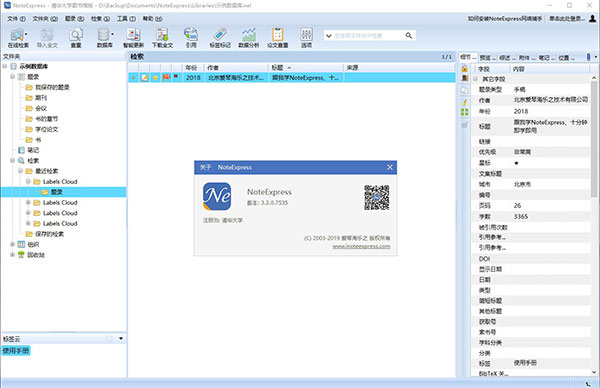Close the 关于 NoteExpress dialog
The width and height of the screenshot is (600, 388).
[390, 167]
